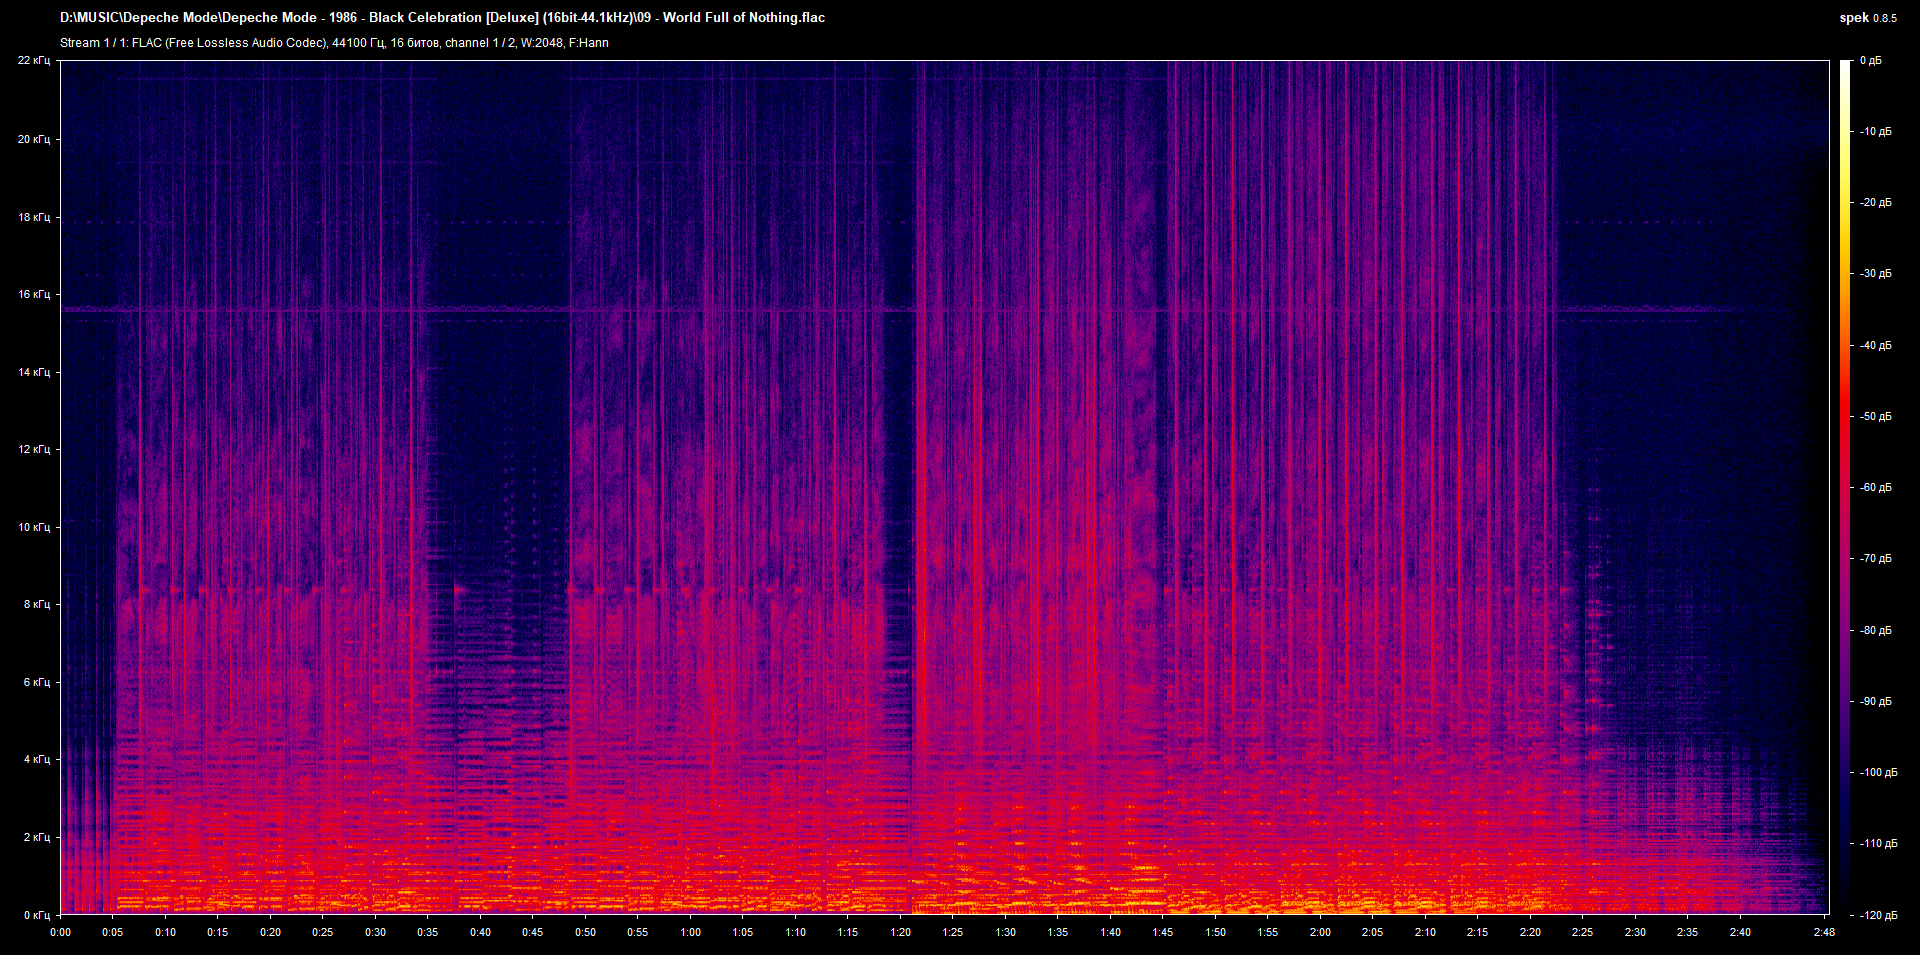Click the FLAC file path title text

click(x=442, y=17)
